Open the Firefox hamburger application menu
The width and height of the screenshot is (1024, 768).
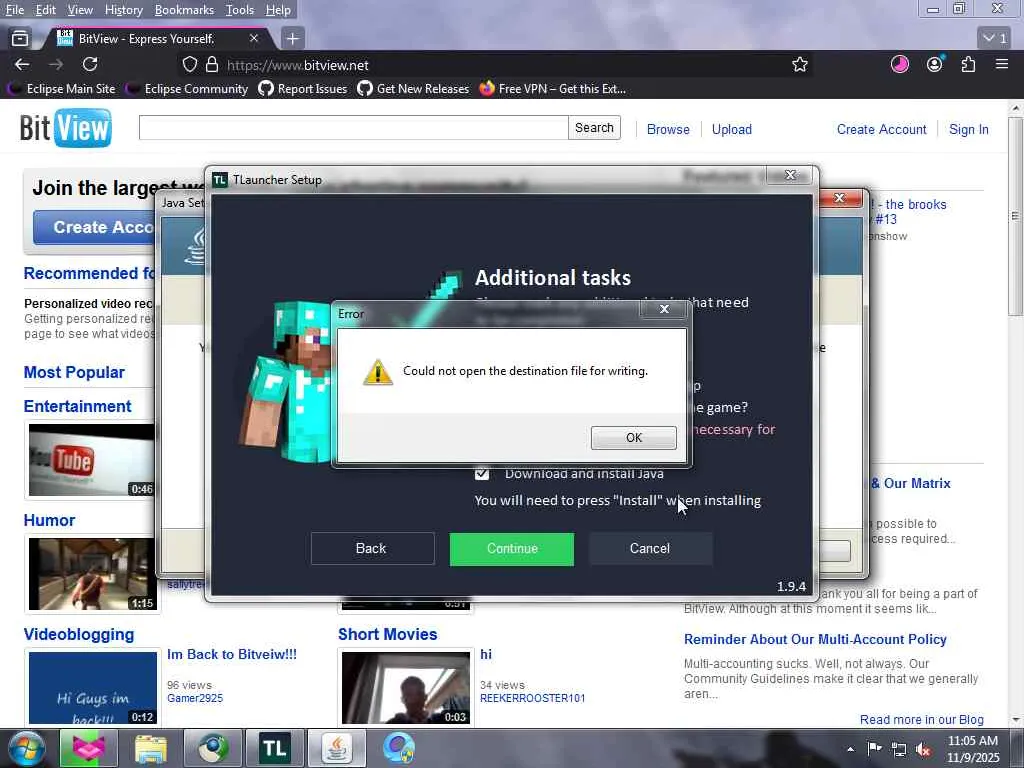1002,64
